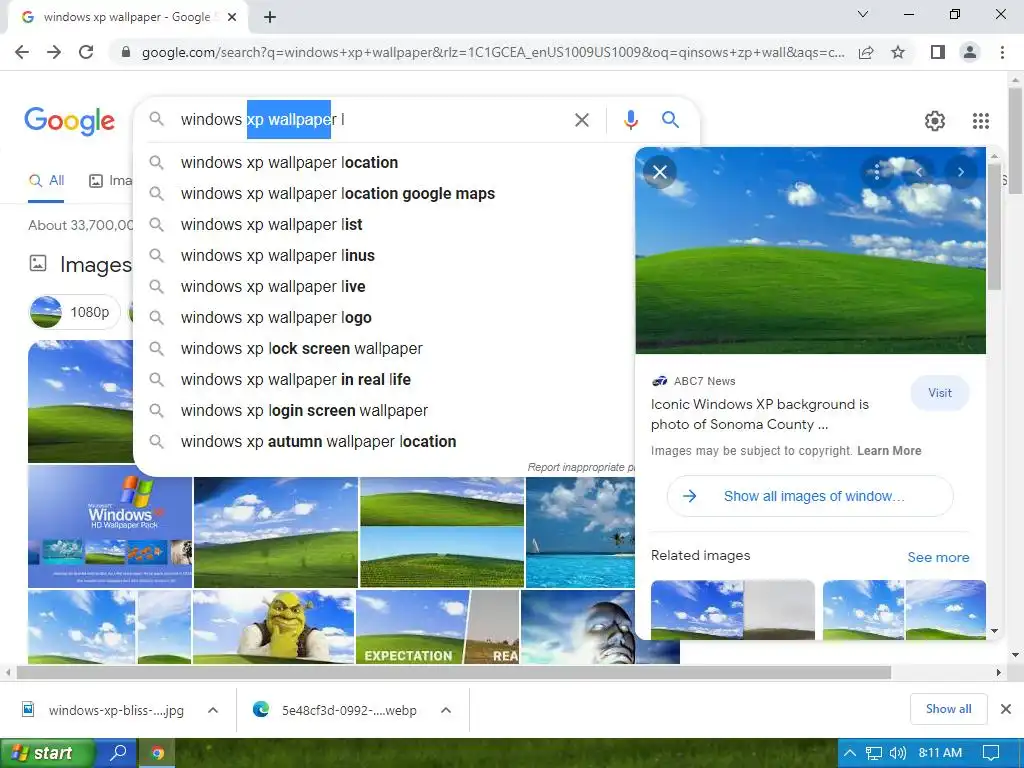This screenshot has height=768, width=1024.
Task: Close the image preview panel
Action: [660, 172]
